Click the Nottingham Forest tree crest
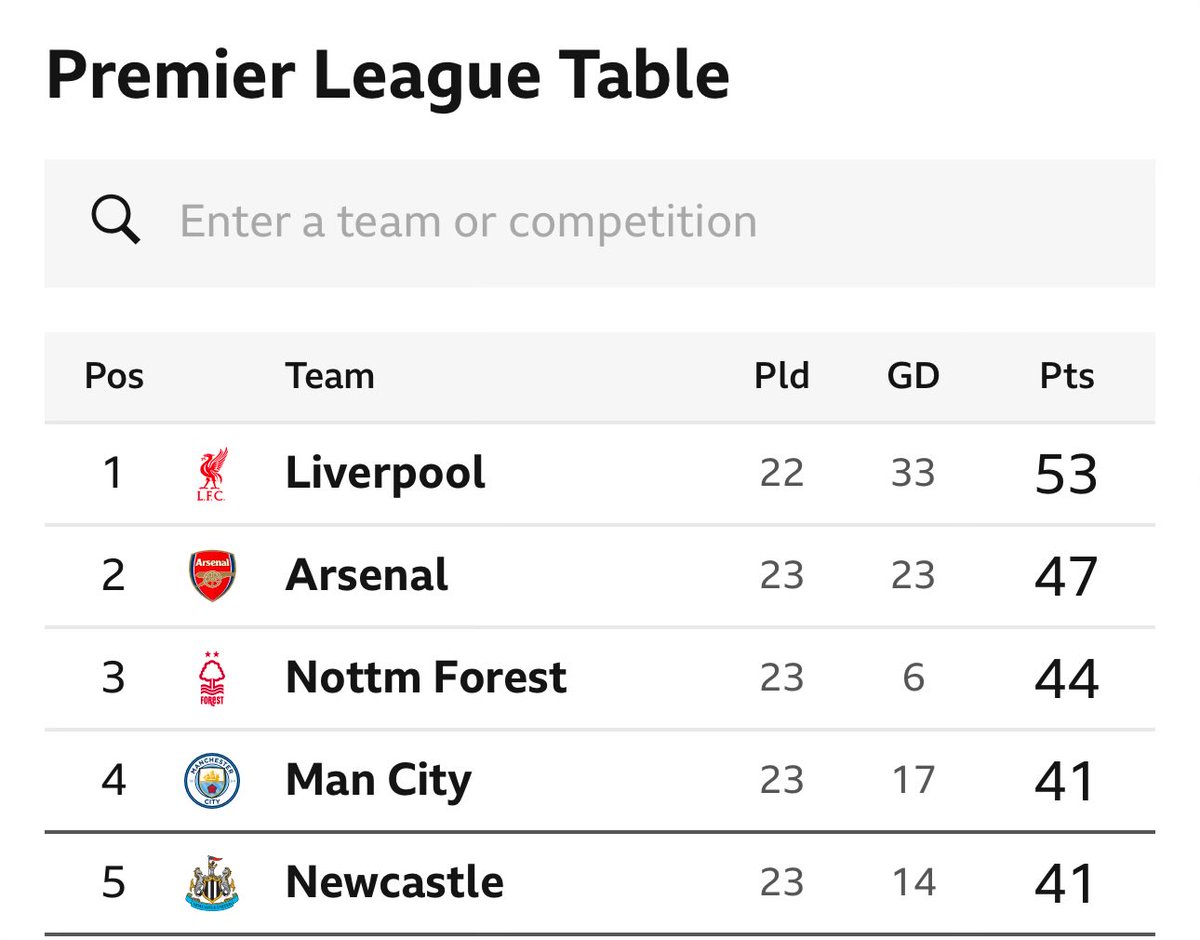This screenshot has height=940, width=1200. 212,678
